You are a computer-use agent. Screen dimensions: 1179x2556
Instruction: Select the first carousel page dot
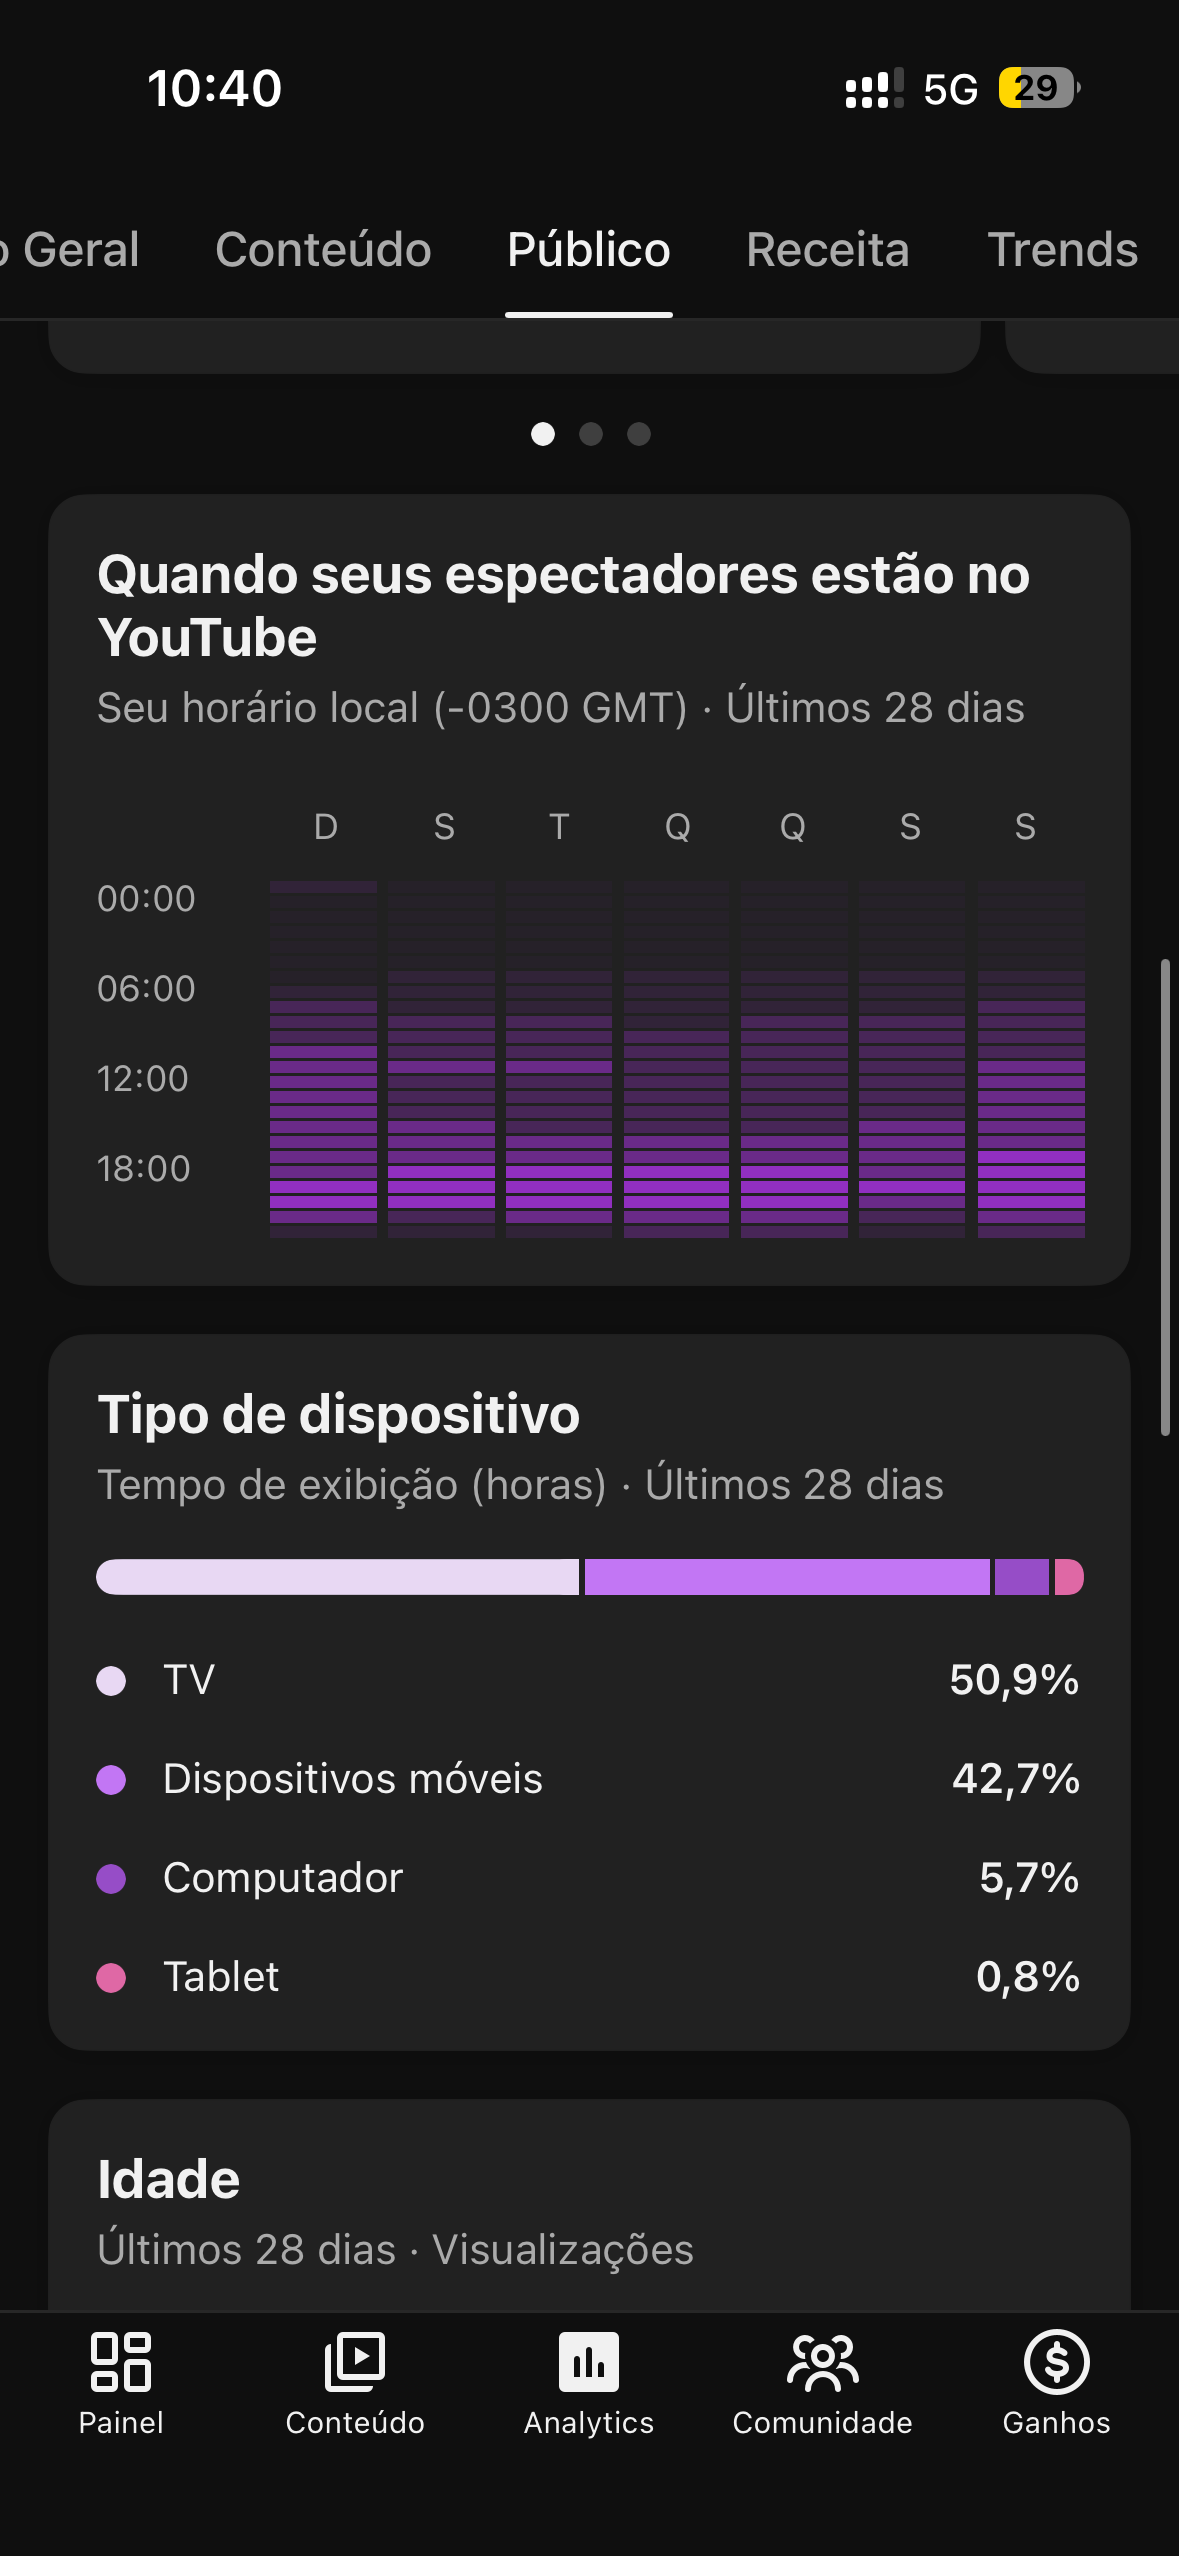[x=543, y=434]
